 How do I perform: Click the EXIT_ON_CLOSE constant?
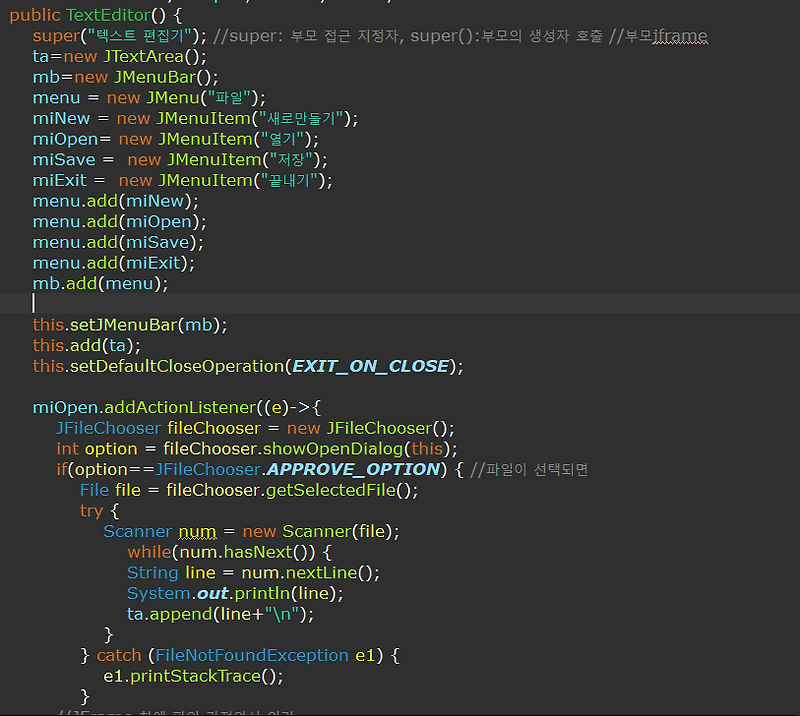click(x=370, y=366)
